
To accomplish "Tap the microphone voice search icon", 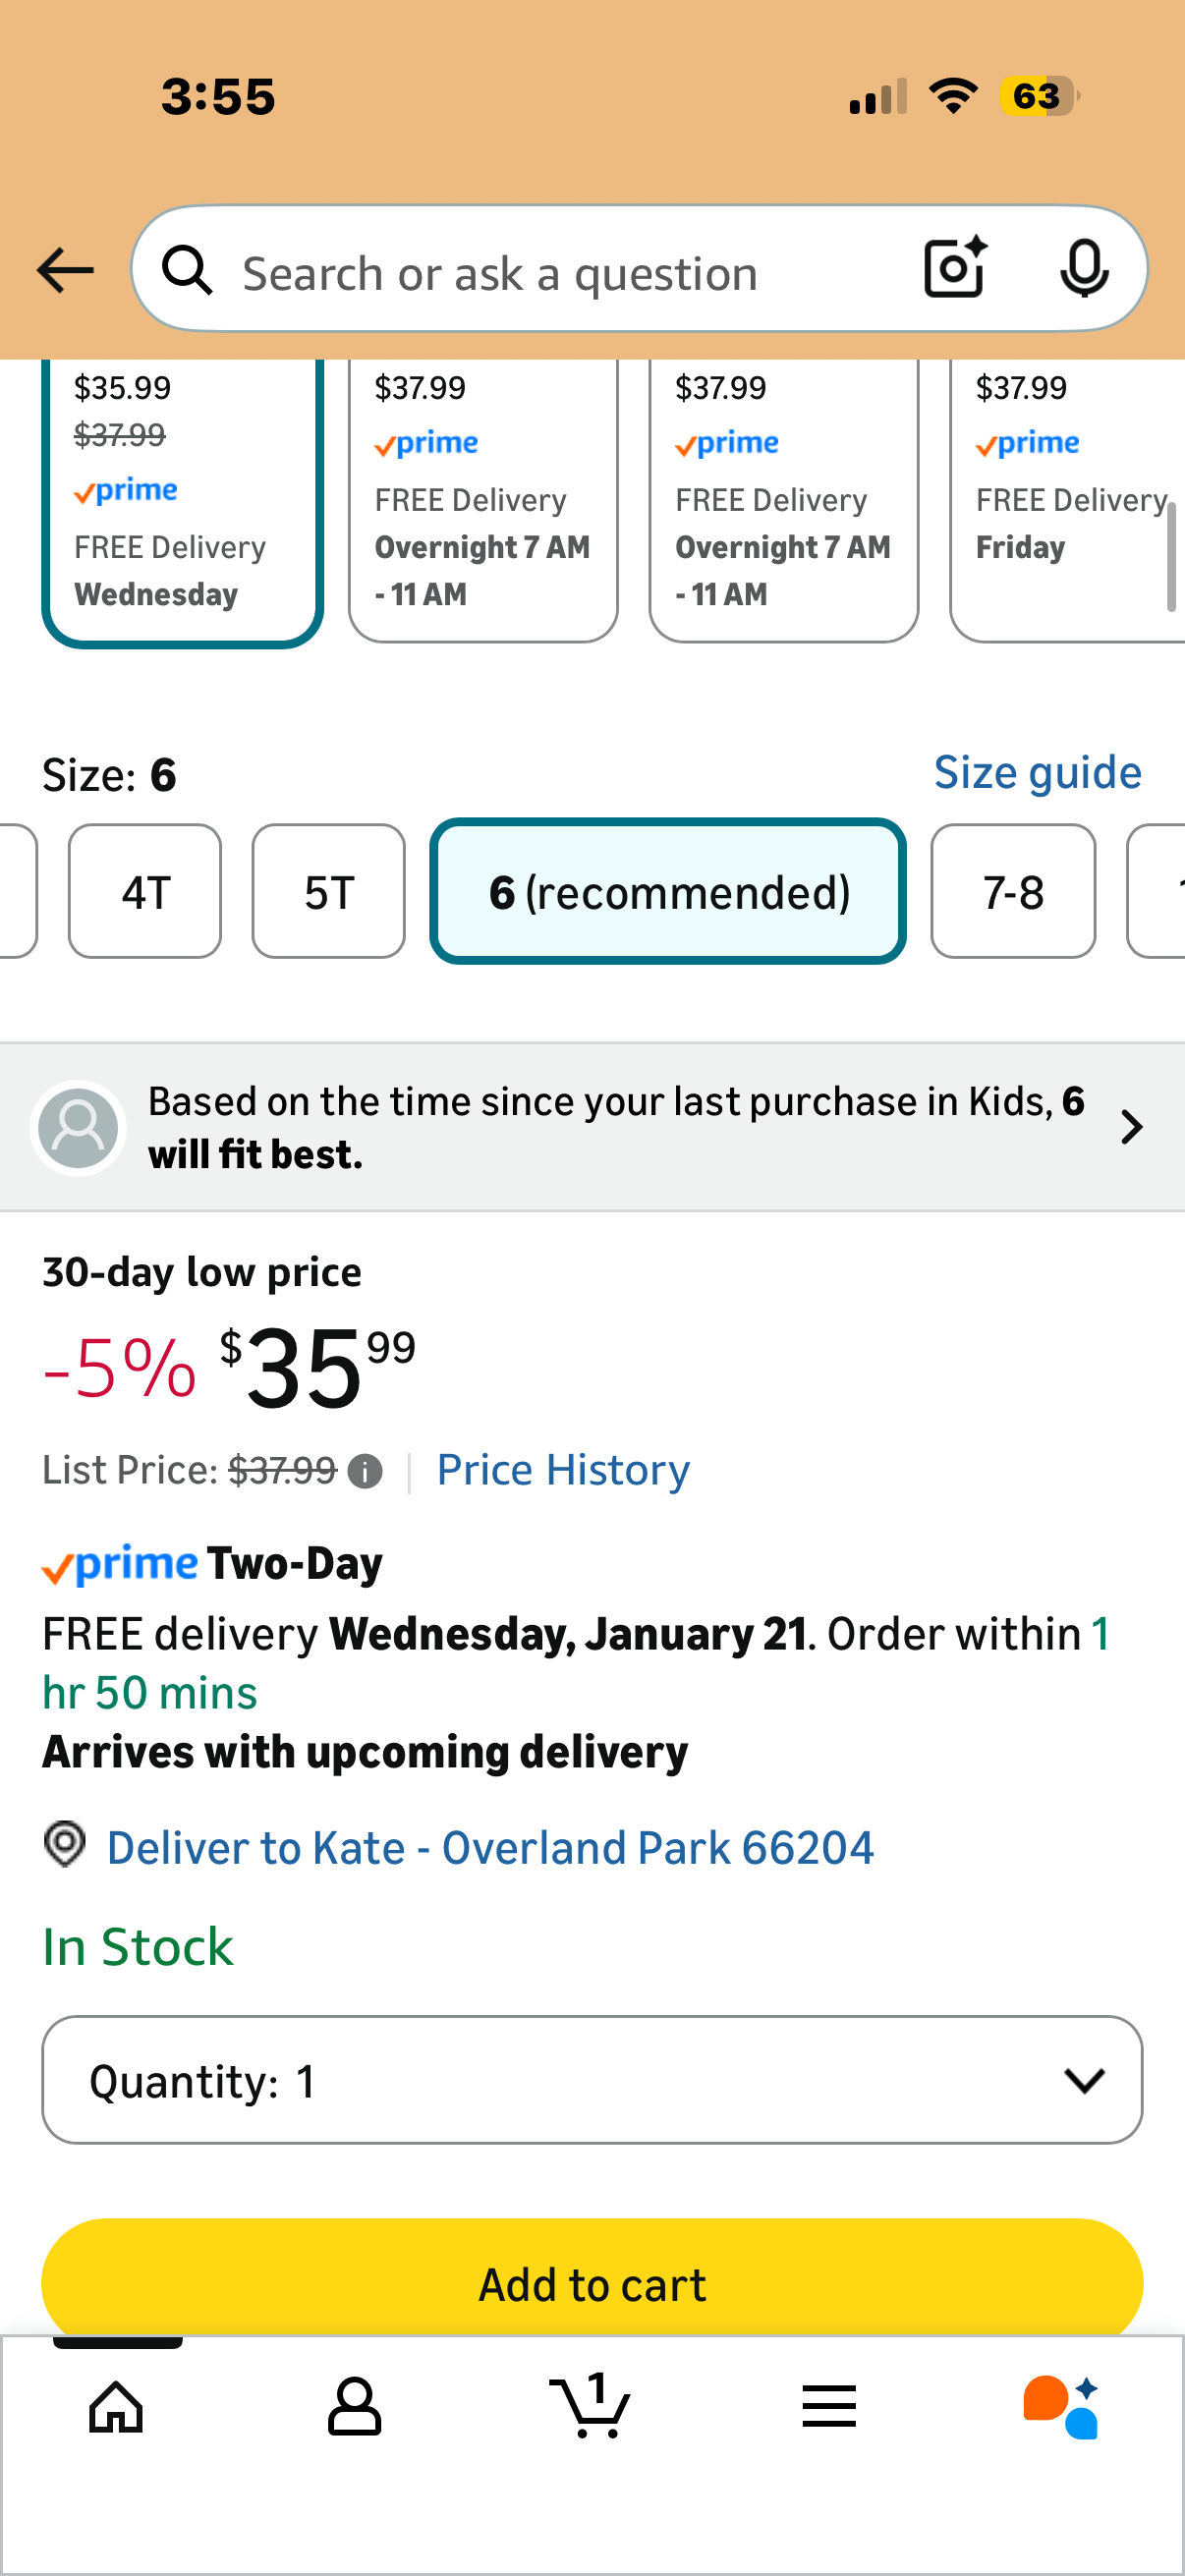I will tap(1084, 268).
